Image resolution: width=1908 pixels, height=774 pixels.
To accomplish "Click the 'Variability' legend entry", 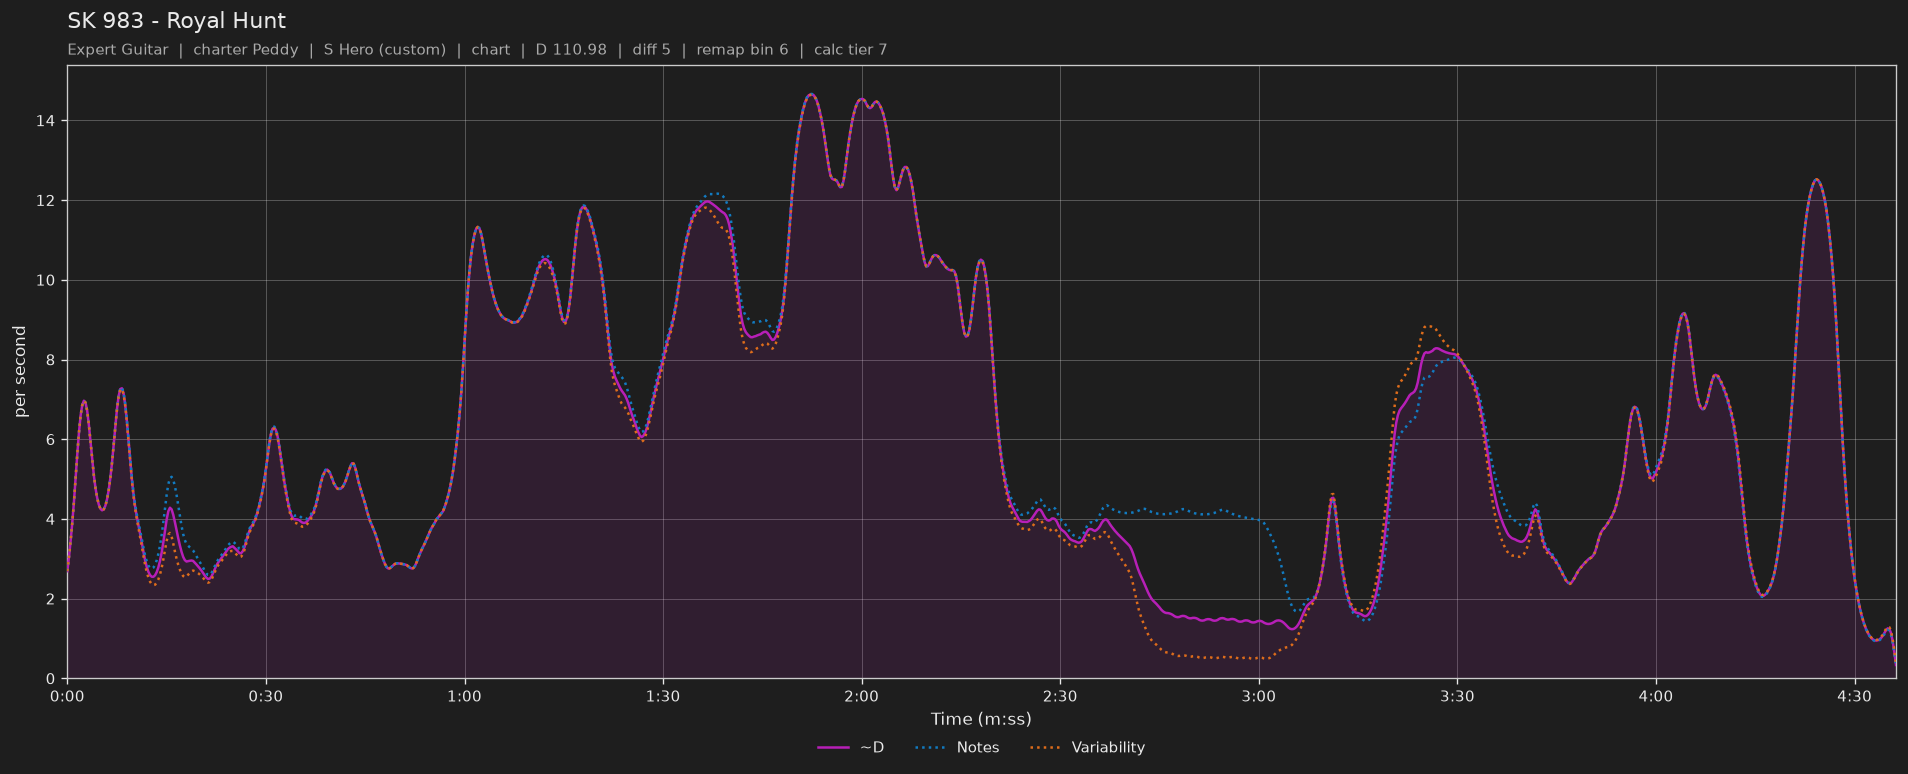I will pos(1088,747).
